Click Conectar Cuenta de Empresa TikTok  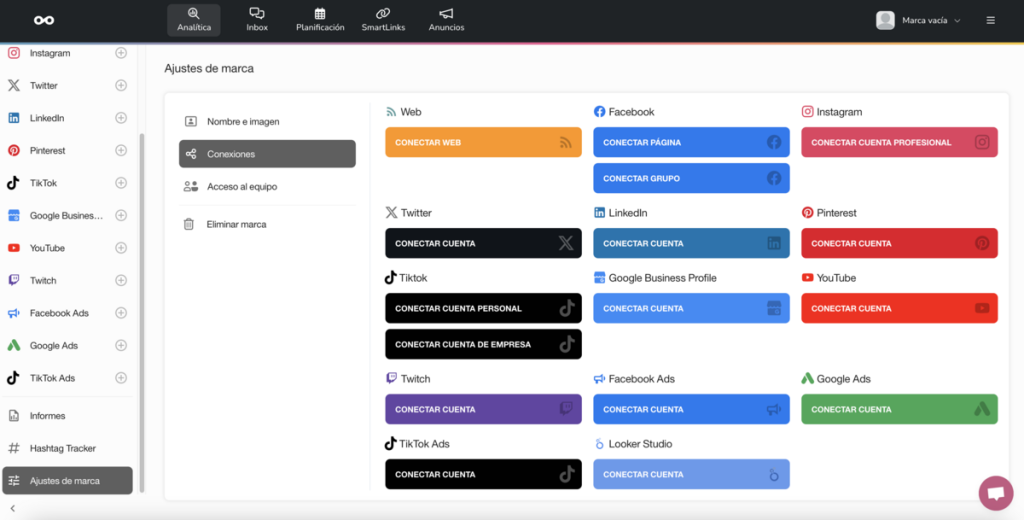[x=483, y=344]
